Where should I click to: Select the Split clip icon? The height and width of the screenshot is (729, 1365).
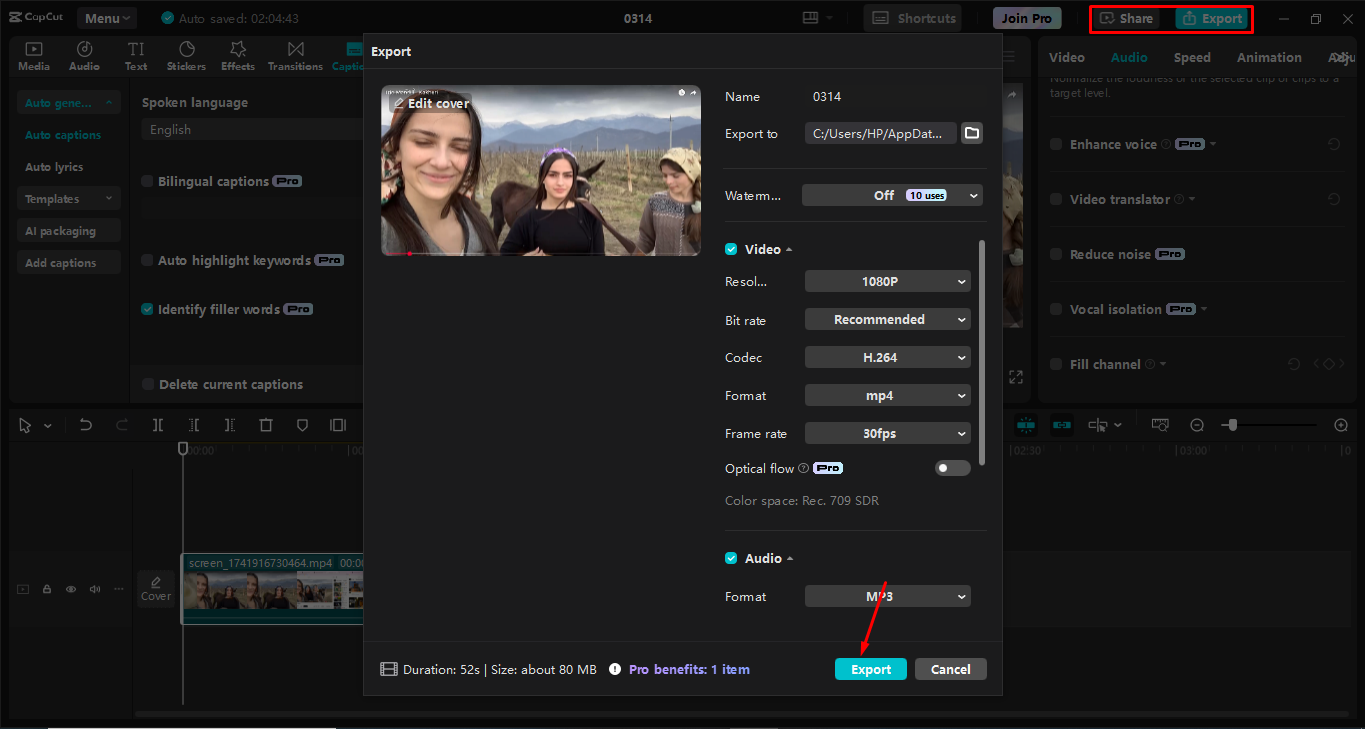click(x=157, y=424)
